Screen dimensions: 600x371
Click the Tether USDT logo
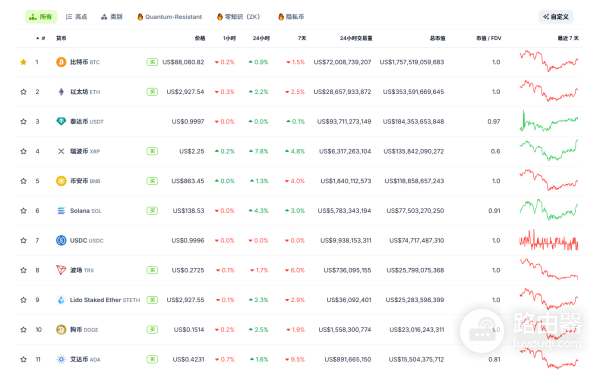click(61, 122)
